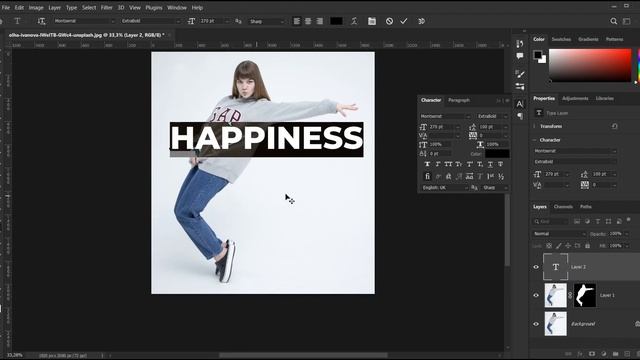Open the History panel icon
The width and height of the screenshot is (640, 360).
520,44
